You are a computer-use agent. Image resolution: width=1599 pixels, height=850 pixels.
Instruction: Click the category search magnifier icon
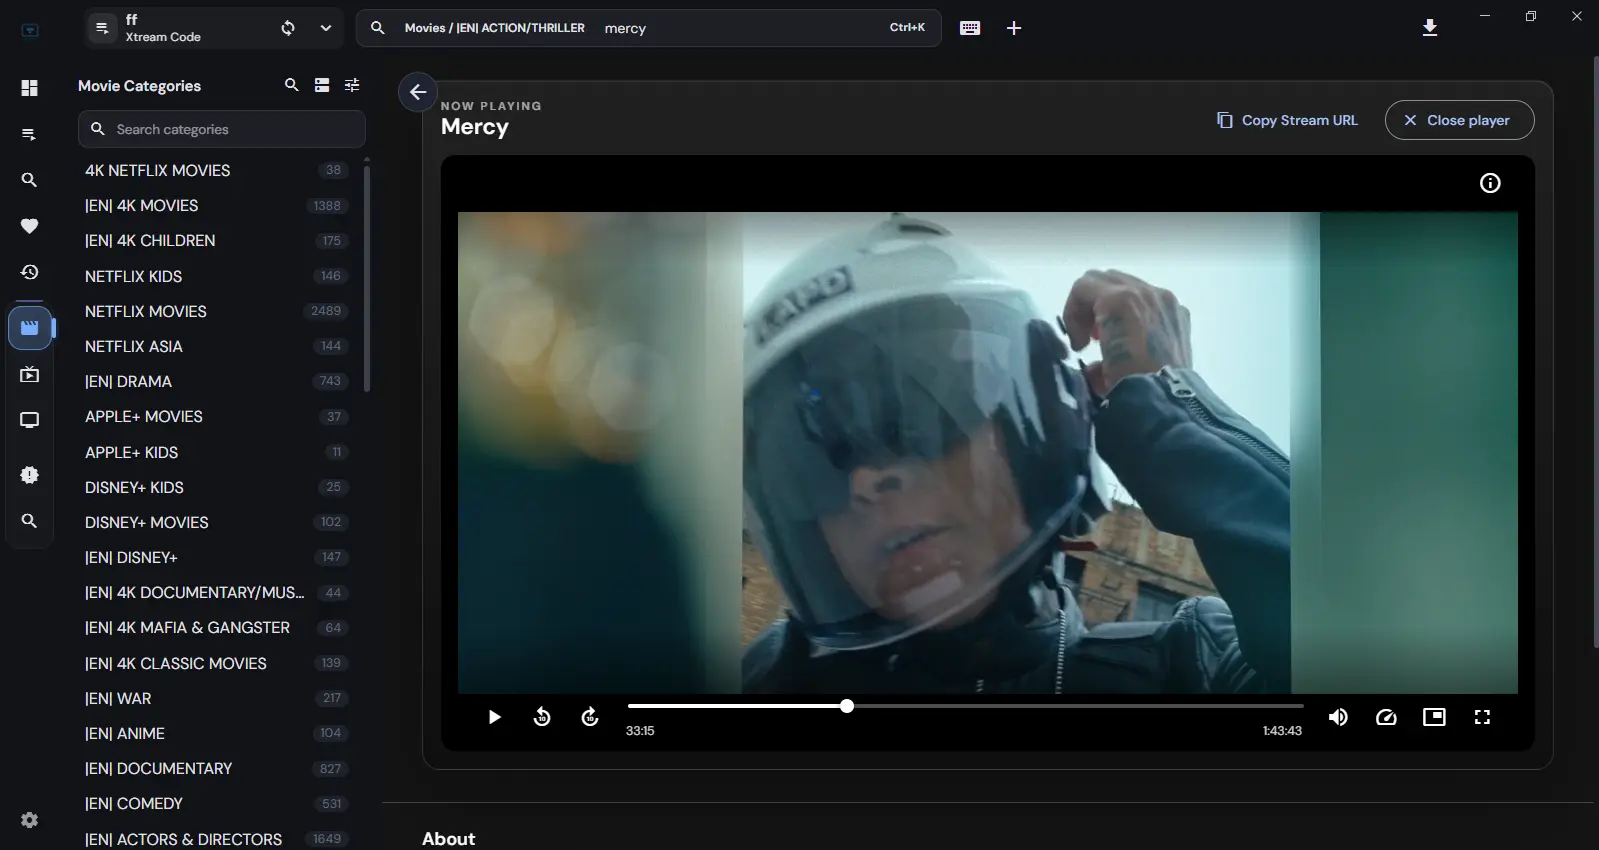(292, 85)
